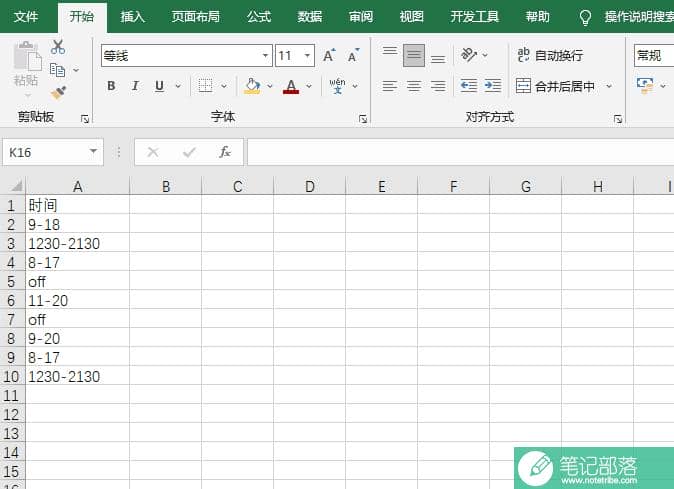674x489 pixels.
Task: Apply red font color
Action: (291, 86)
